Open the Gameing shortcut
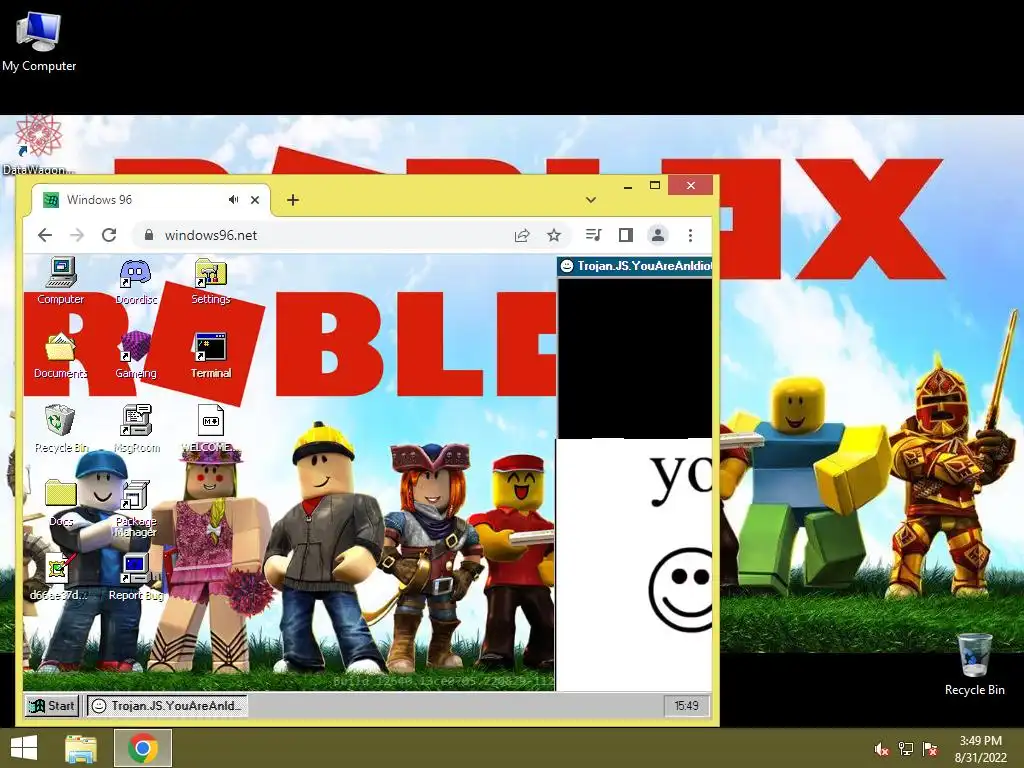 point(135,355)
